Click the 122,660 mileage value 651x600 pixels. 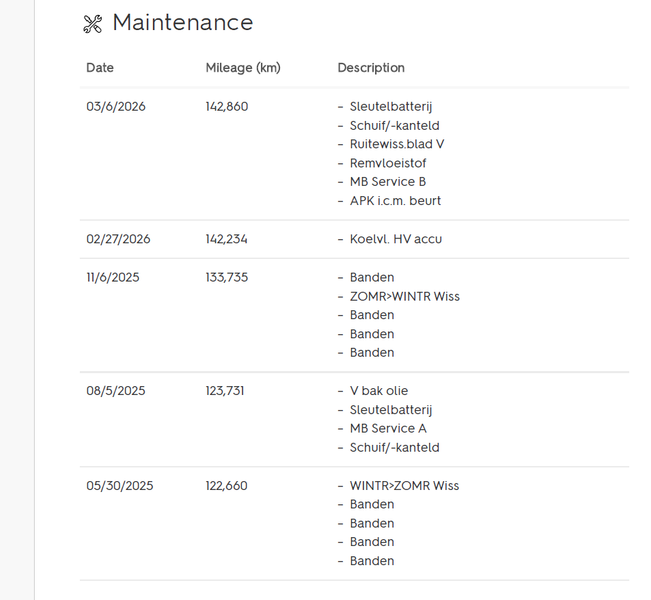pyautogui.click(x=227, y=486)
